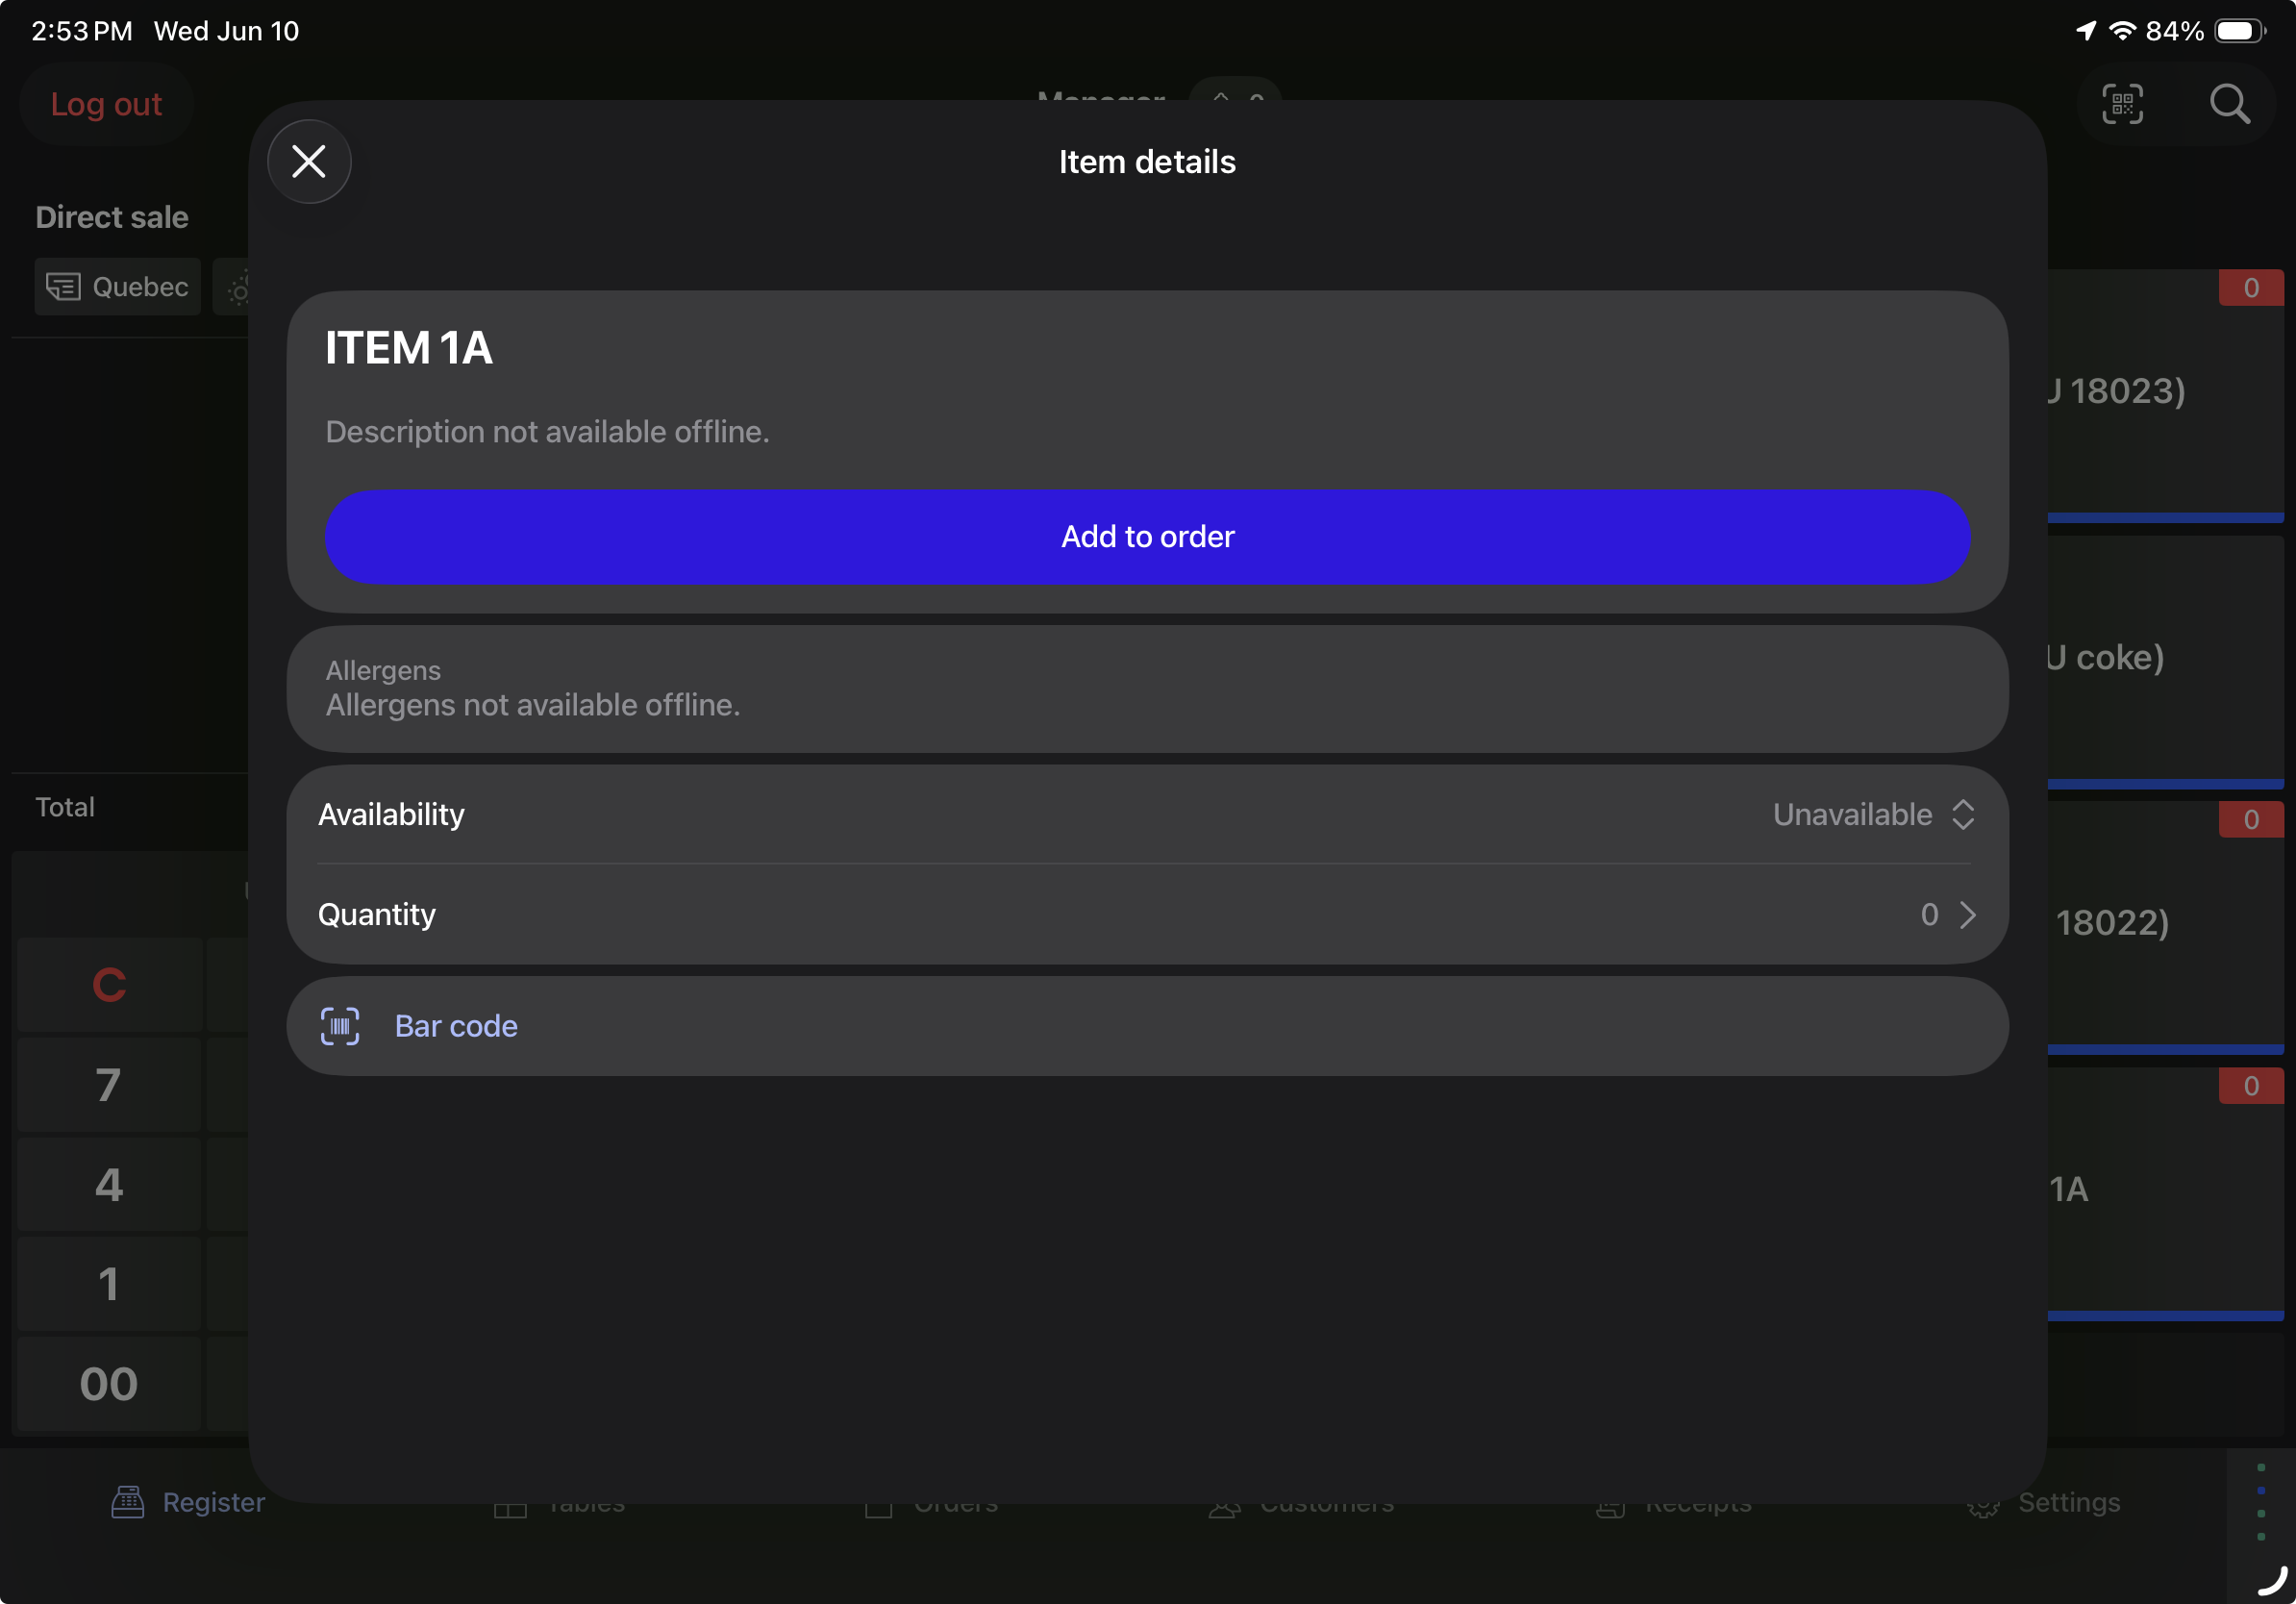The height and width of the screenshot is (1604, 2296).
Task: Tap the battery status icon
Action: [x=2238, y=31]
